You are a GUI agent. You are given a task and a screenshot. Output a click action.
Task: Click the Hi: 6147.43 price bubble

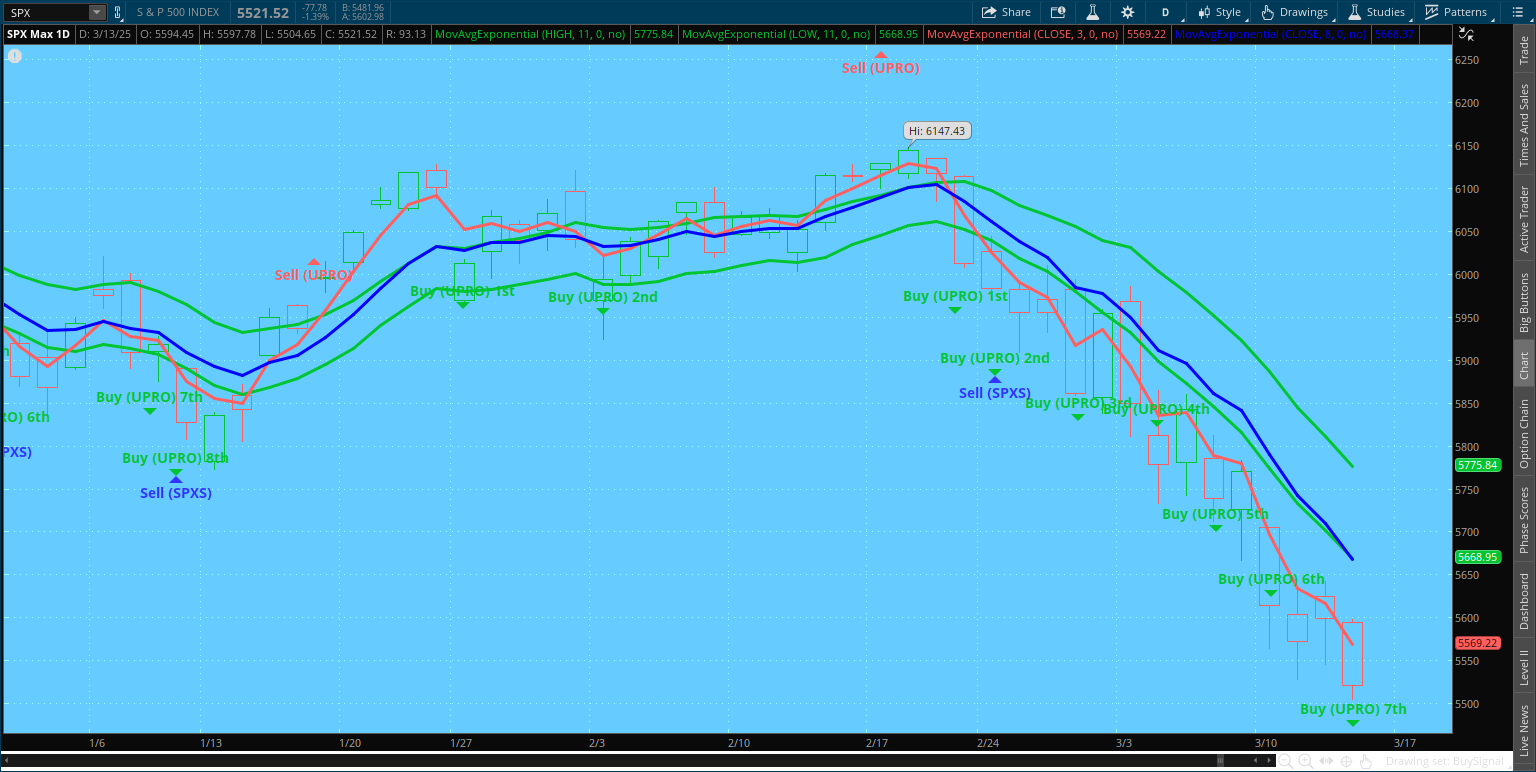coord(937,131)
